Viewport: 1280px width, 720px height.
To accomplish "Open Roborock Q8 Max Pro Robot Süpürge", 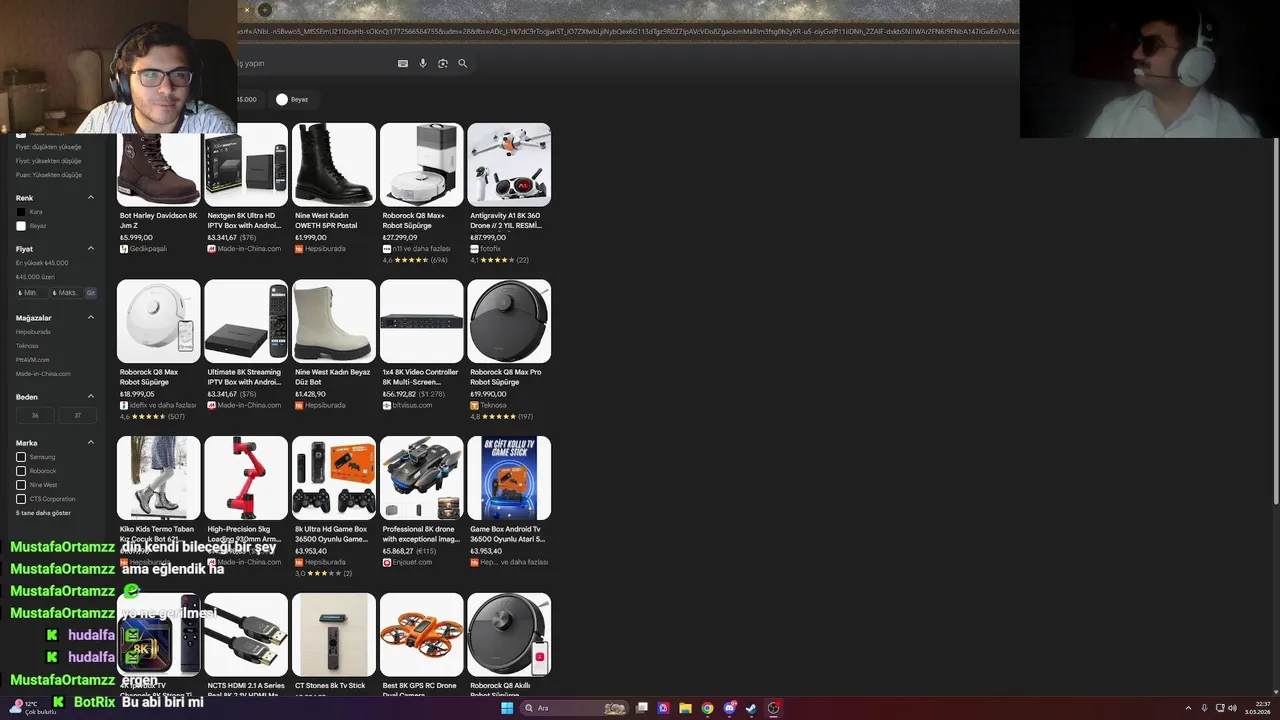I will [509, 350].
